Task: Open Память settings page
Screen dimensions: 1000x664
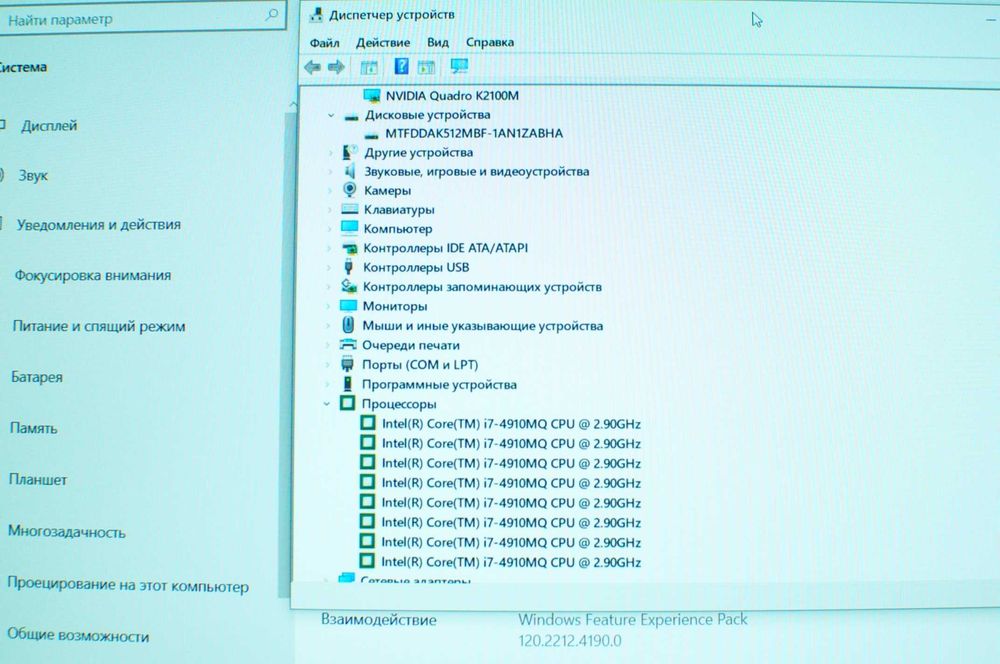Action: (33, 428)
